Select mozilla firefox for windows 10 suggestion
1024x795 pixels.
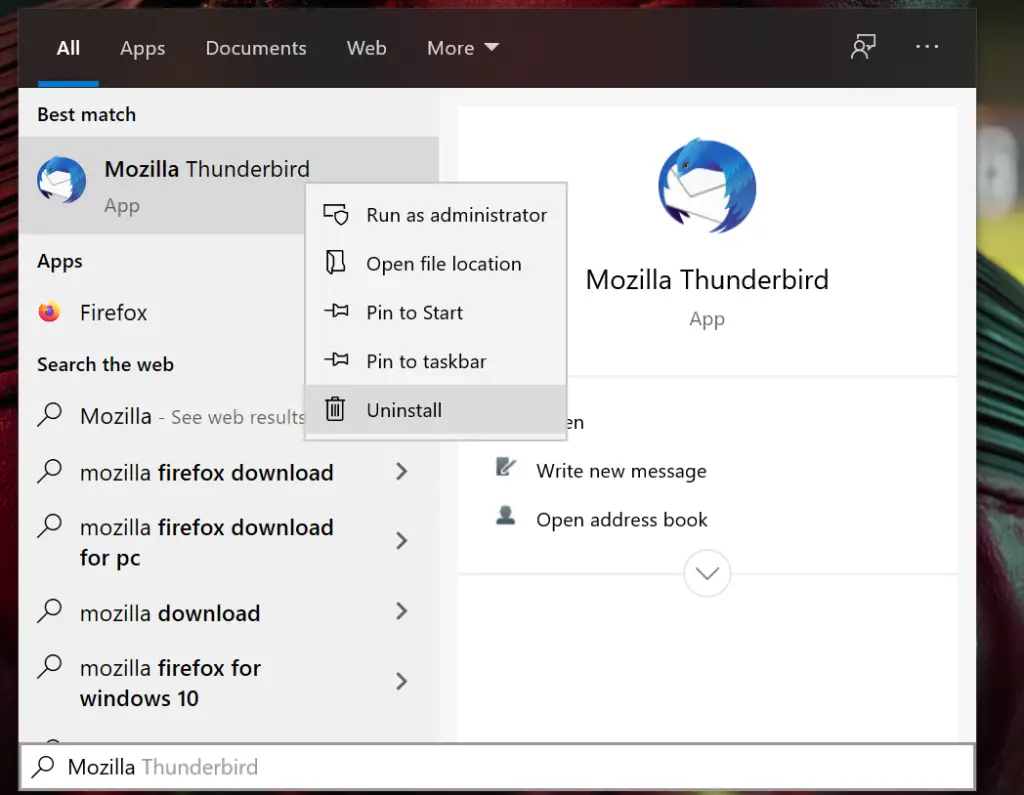(170, 683)
